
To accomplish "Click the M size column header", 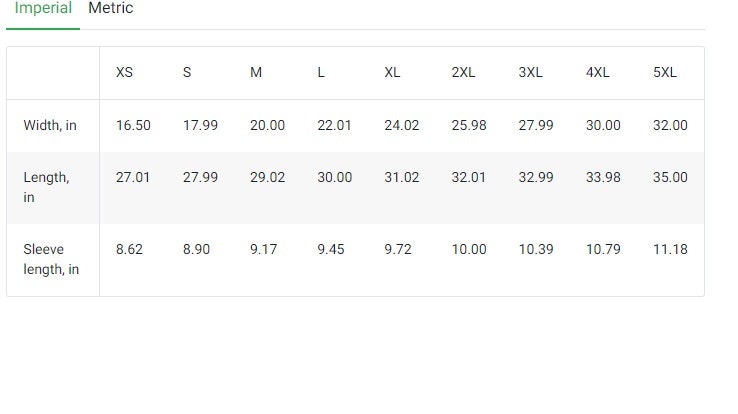I will pos(256,72).
